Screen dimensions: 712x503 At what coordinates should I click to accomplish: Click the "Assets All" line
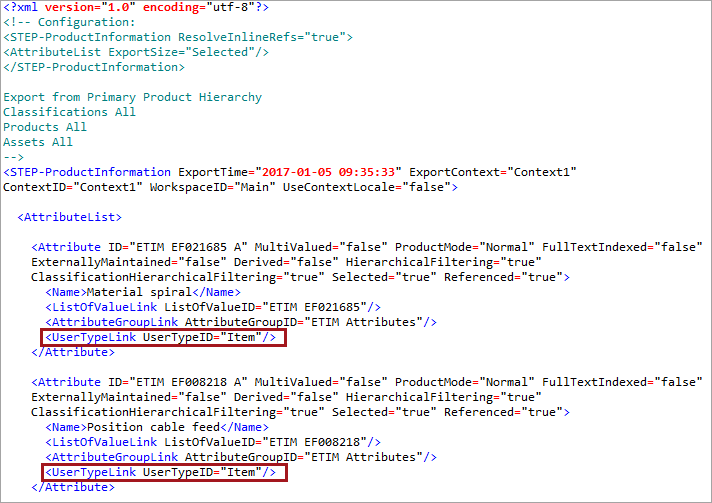(x=38, y=142)
